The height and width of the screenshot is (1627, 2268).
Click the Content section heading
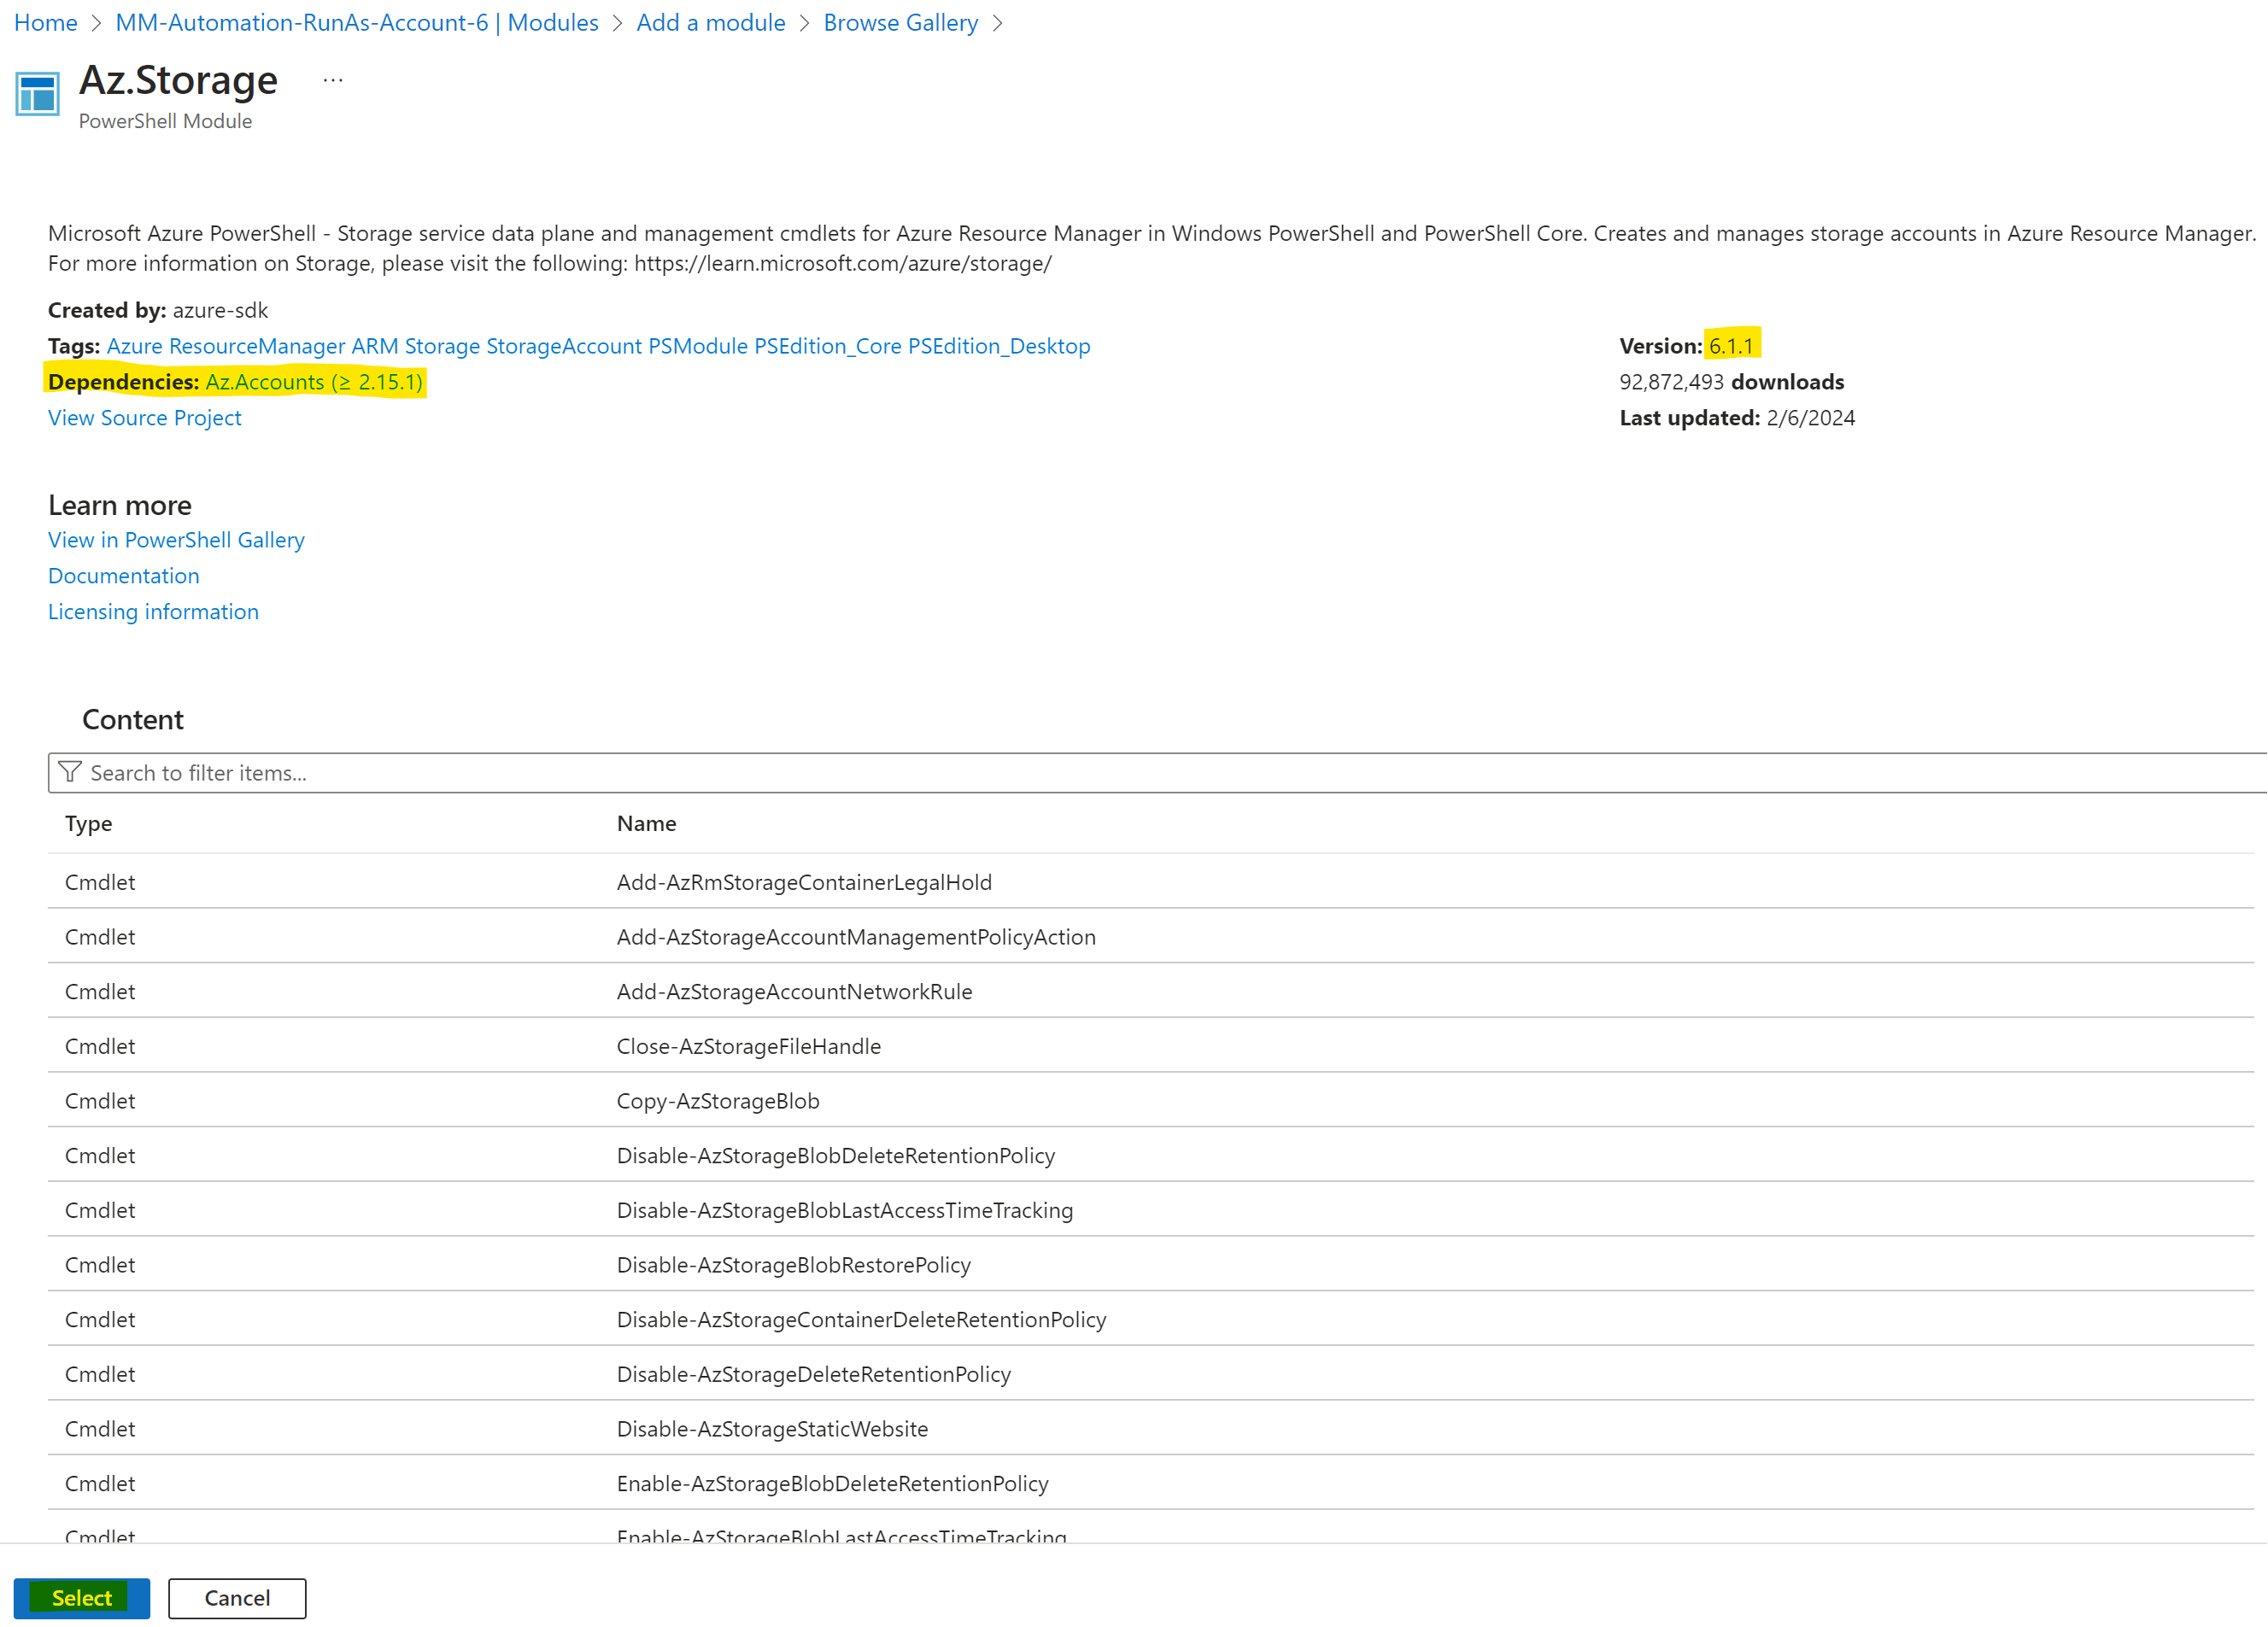(133, 720)
